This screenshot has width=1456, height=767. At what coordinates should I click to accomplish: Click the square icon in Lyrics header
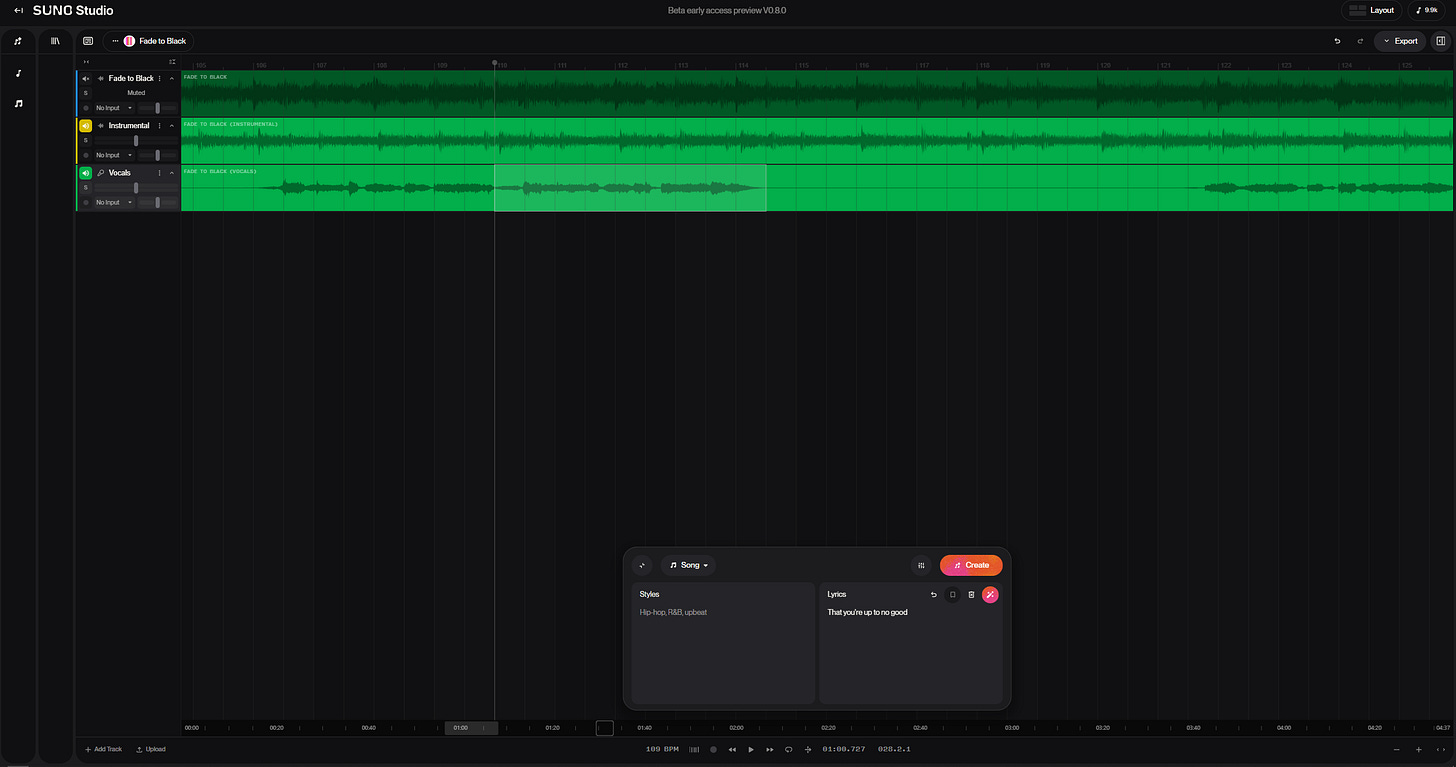953,594
